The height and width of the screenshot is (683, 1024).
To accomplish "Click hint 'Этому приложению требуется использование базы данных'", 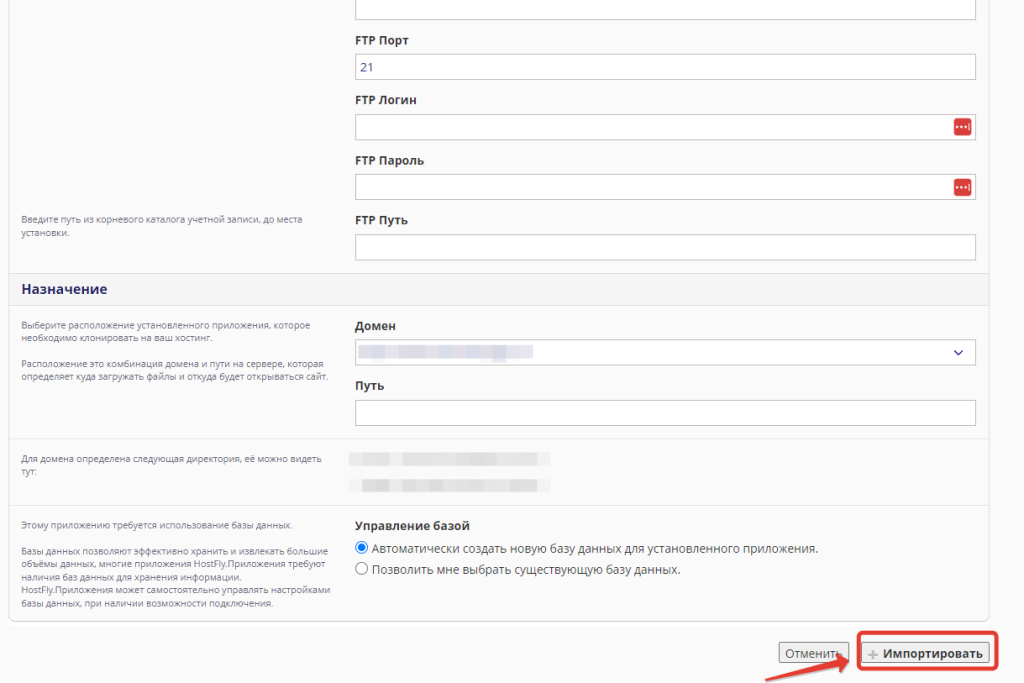I will (157, 525).
